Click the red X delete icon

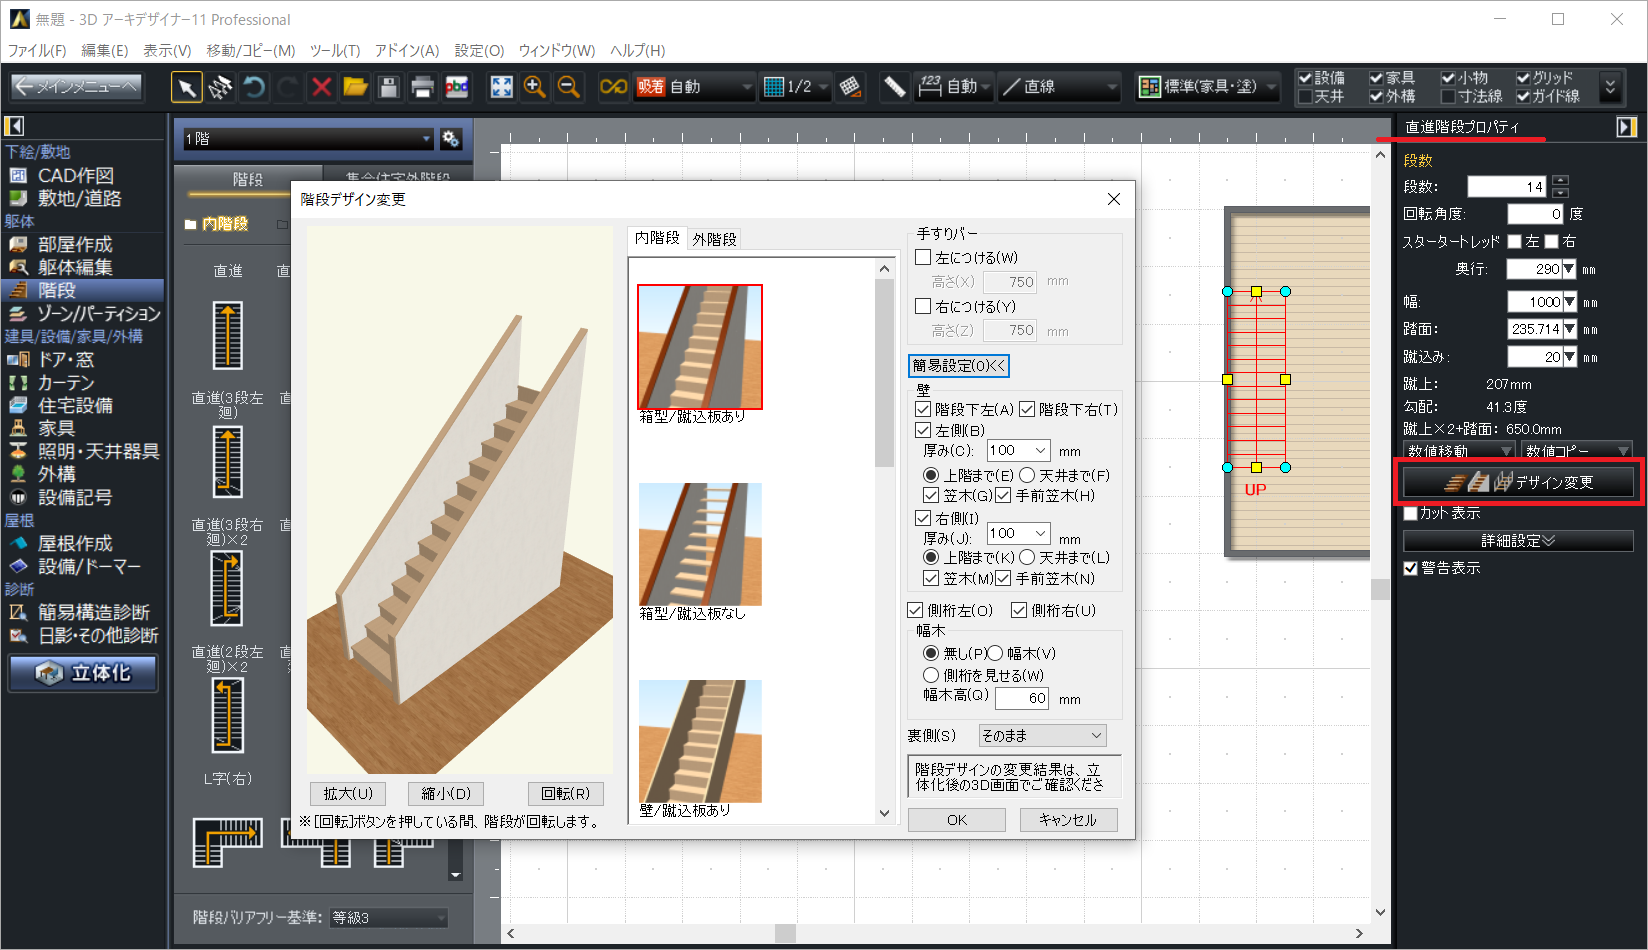(x=321, y=87)
